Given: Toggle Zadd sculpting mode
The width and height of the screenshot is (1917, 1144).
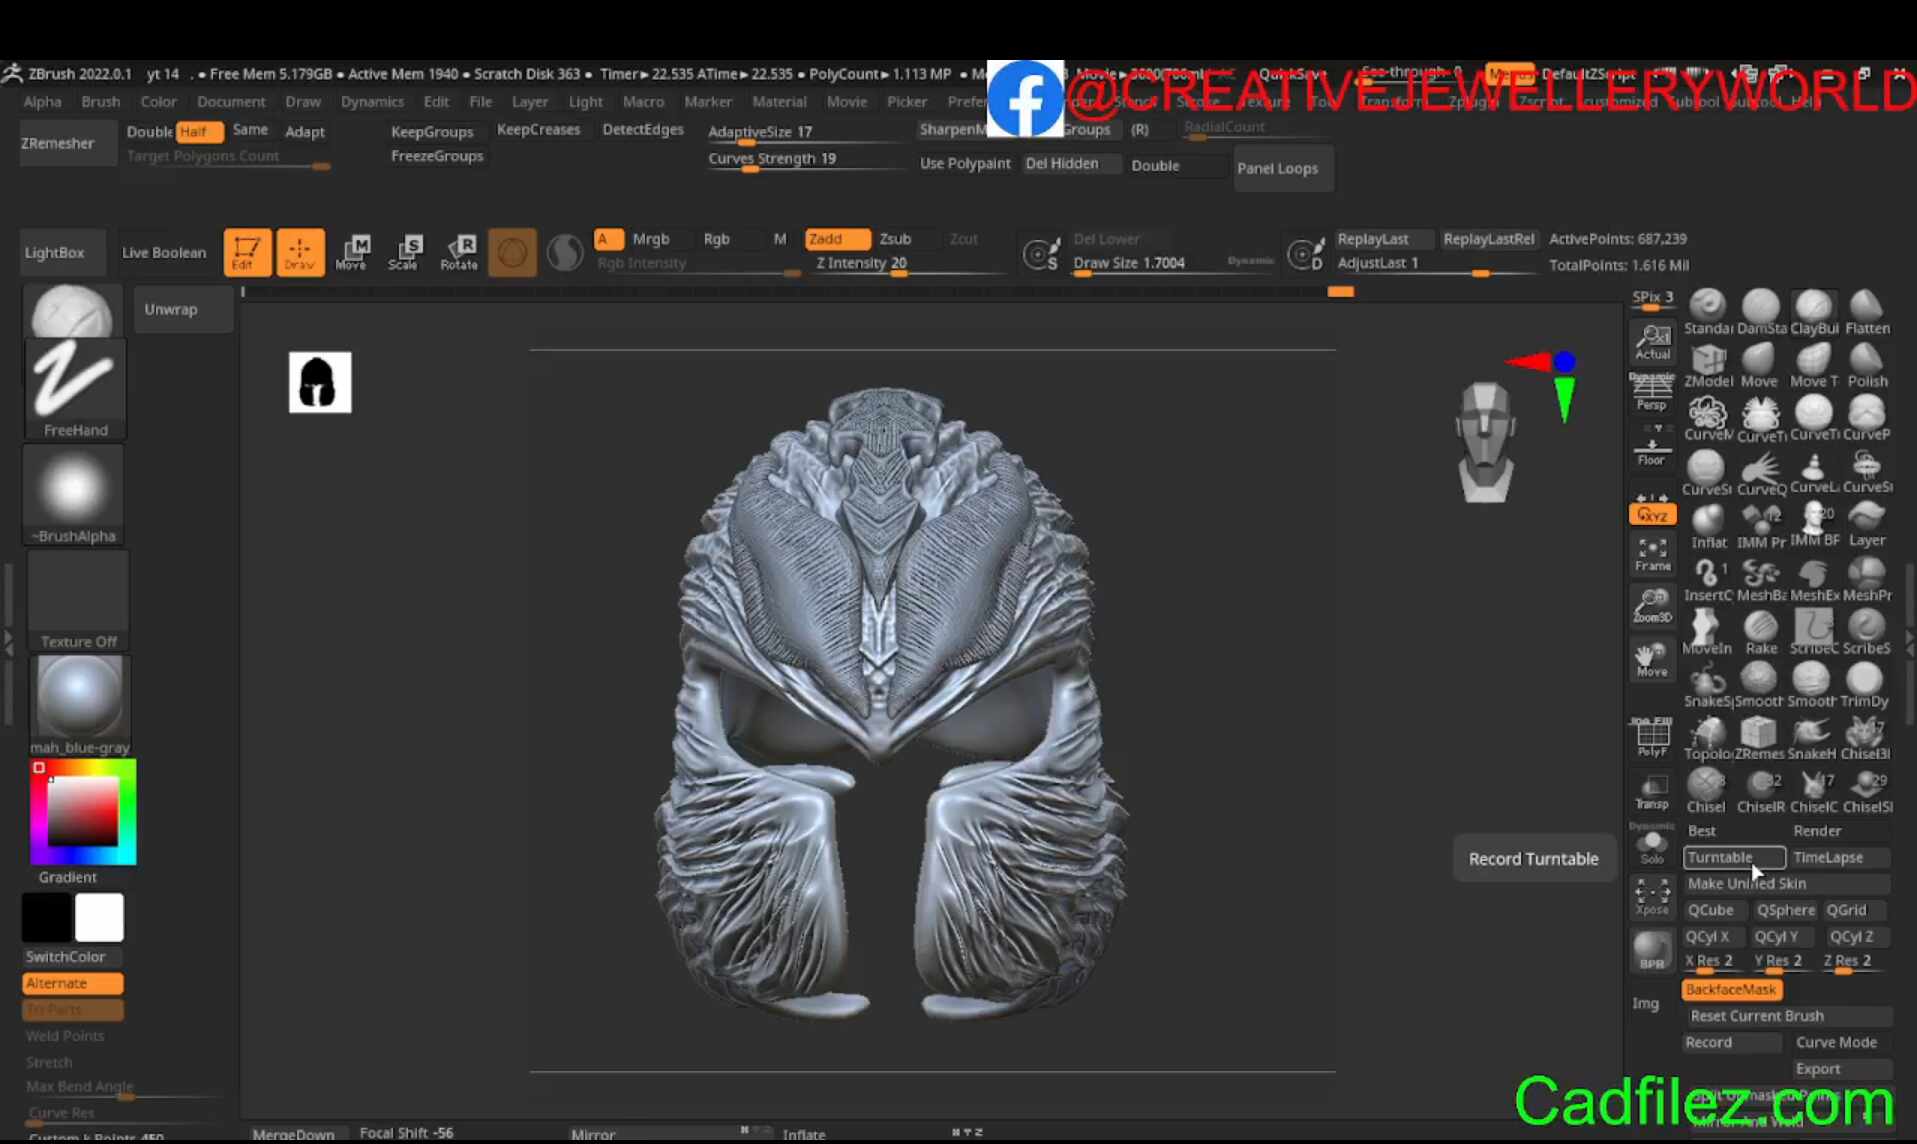Looking at the screenshot, I should tap(837, 239).
